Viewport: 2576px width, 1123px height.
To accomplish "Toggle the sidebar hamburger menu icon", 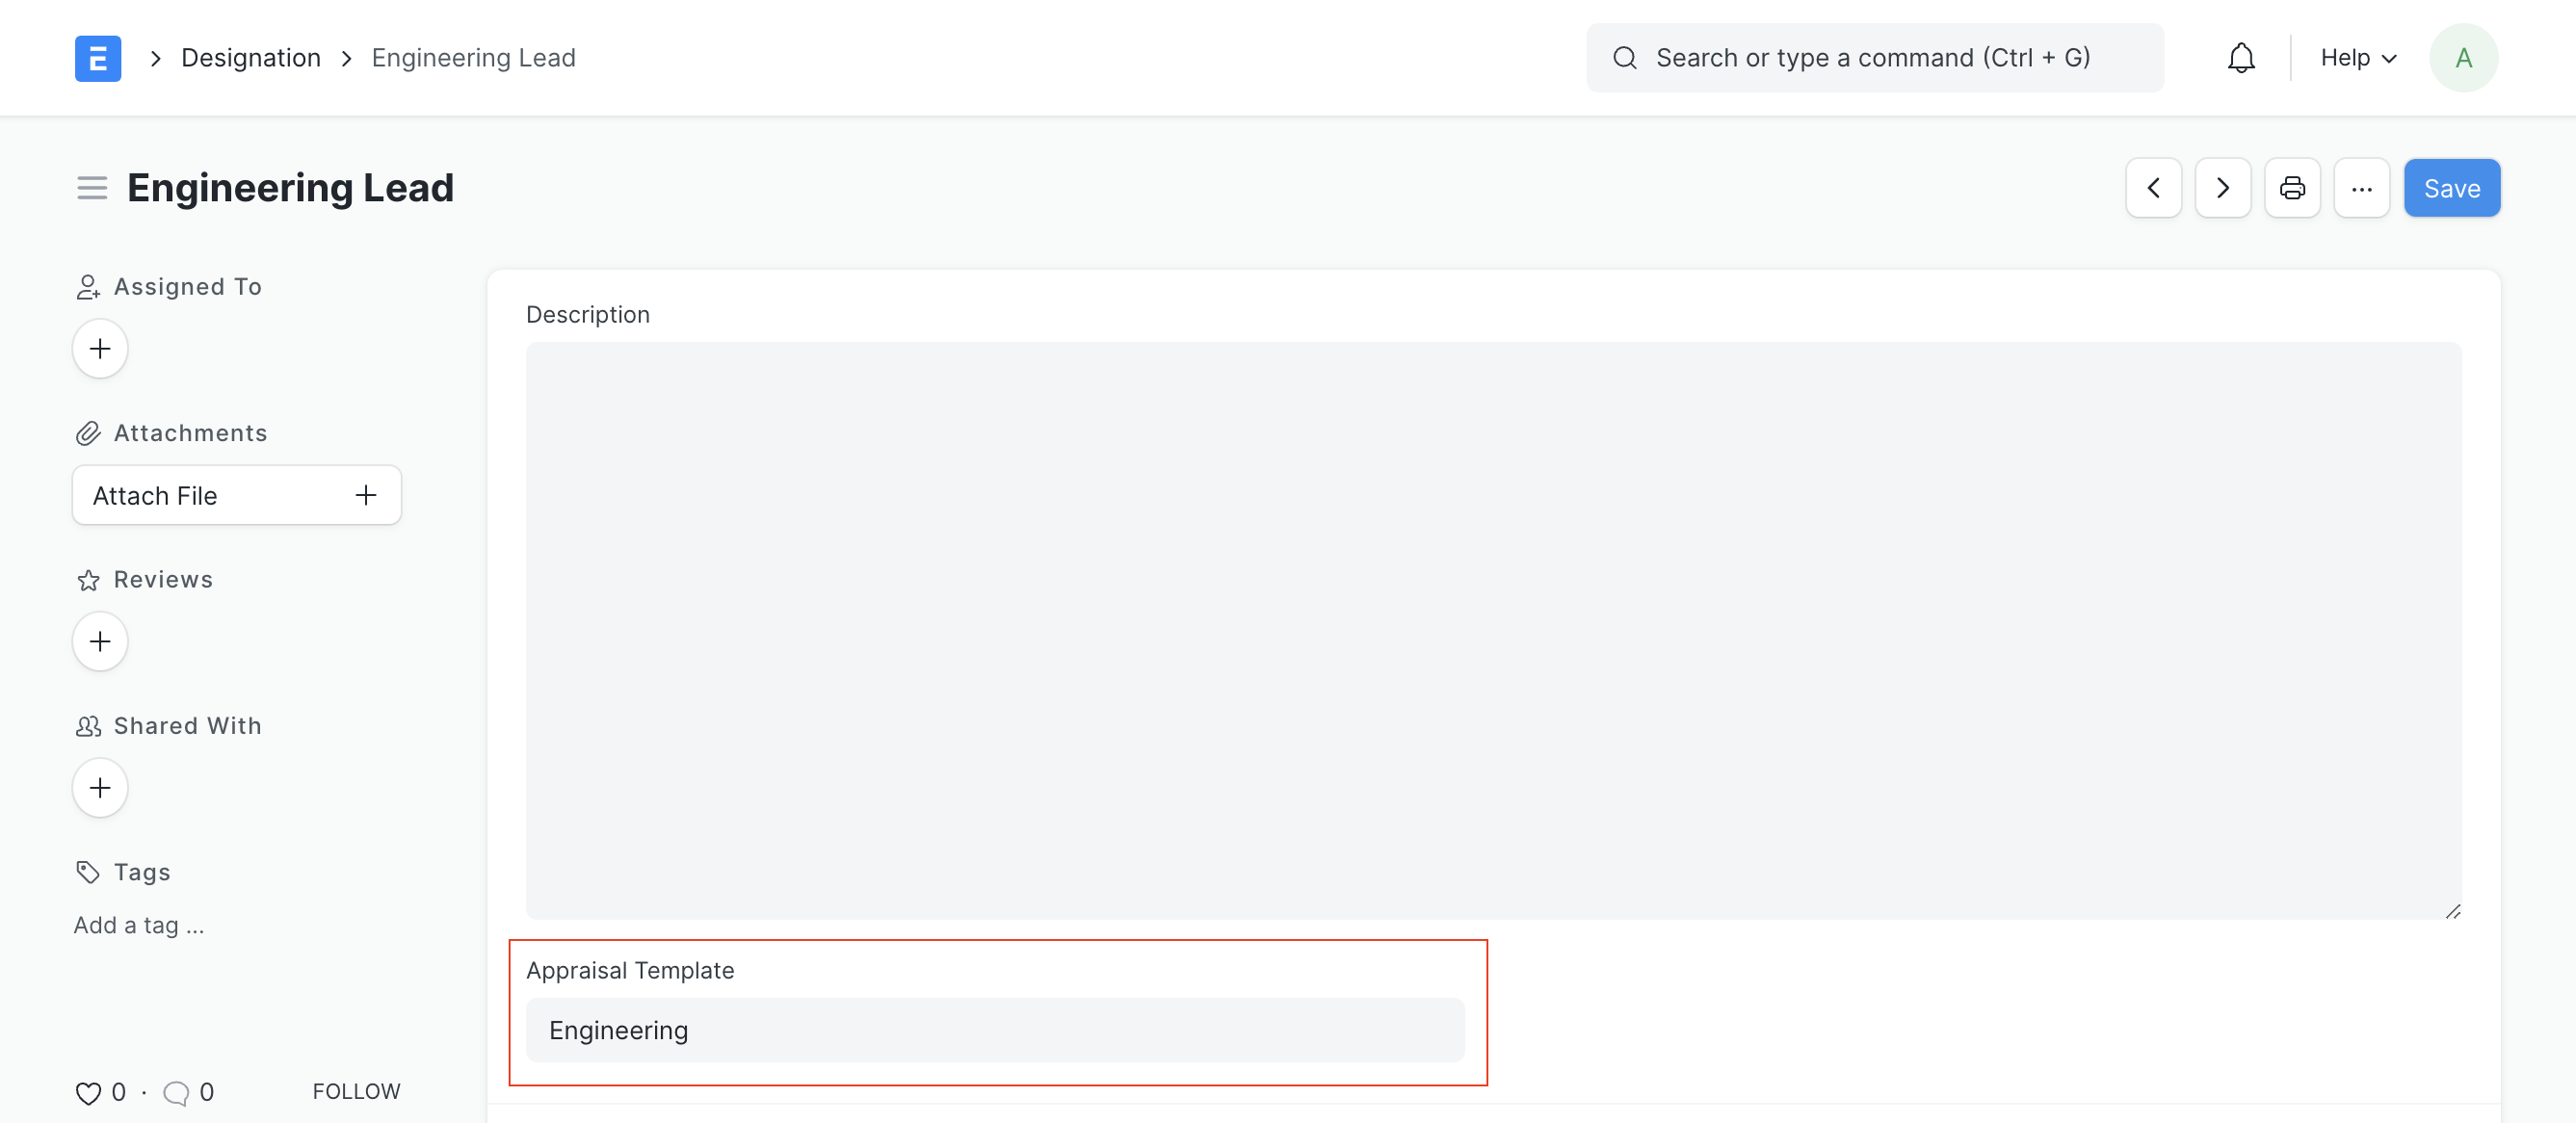I will pyautogui.click(x=92, y=188).
